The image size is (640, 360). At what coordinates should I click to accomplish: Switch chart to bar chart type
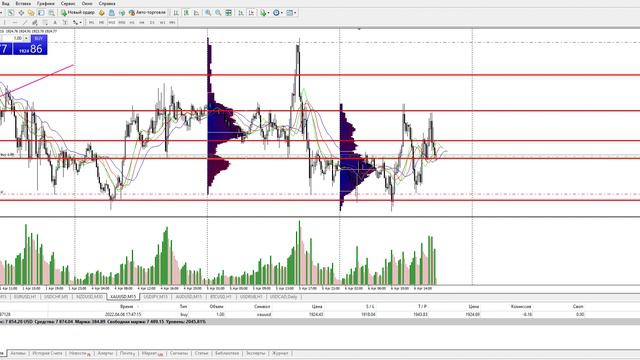coord(176,13)
